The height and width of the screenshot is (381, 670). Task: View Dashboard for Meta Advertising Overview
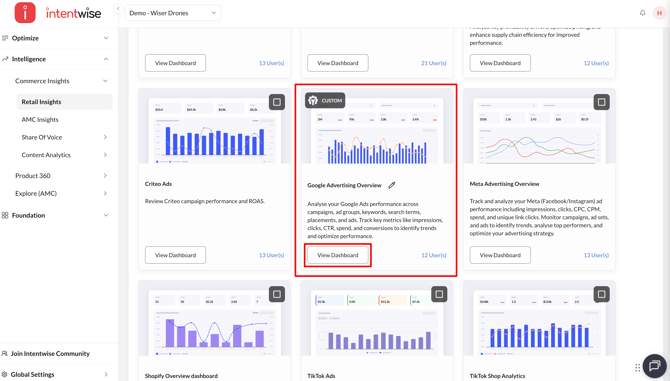click(x=500, y=255)
